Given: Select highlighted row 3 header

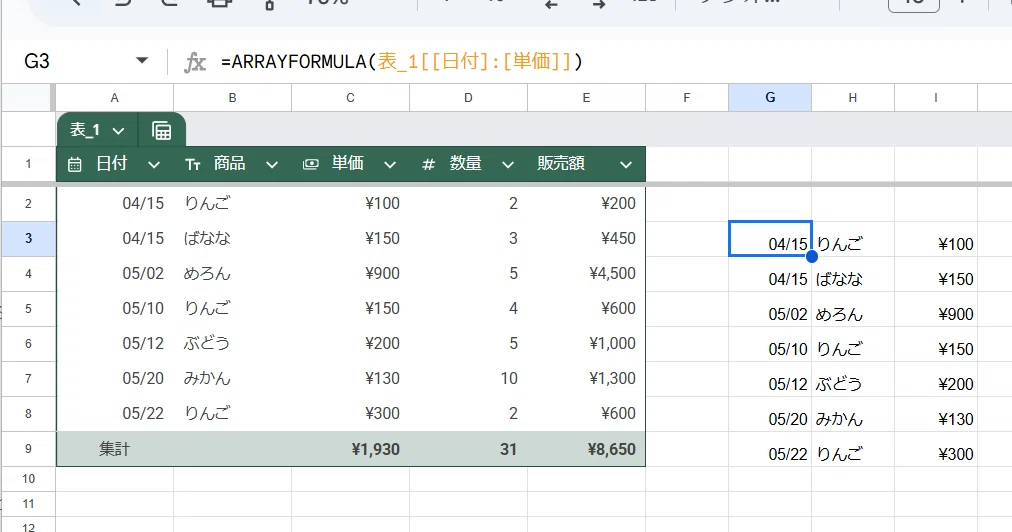Looking at the screenshot, I should 28,238.
